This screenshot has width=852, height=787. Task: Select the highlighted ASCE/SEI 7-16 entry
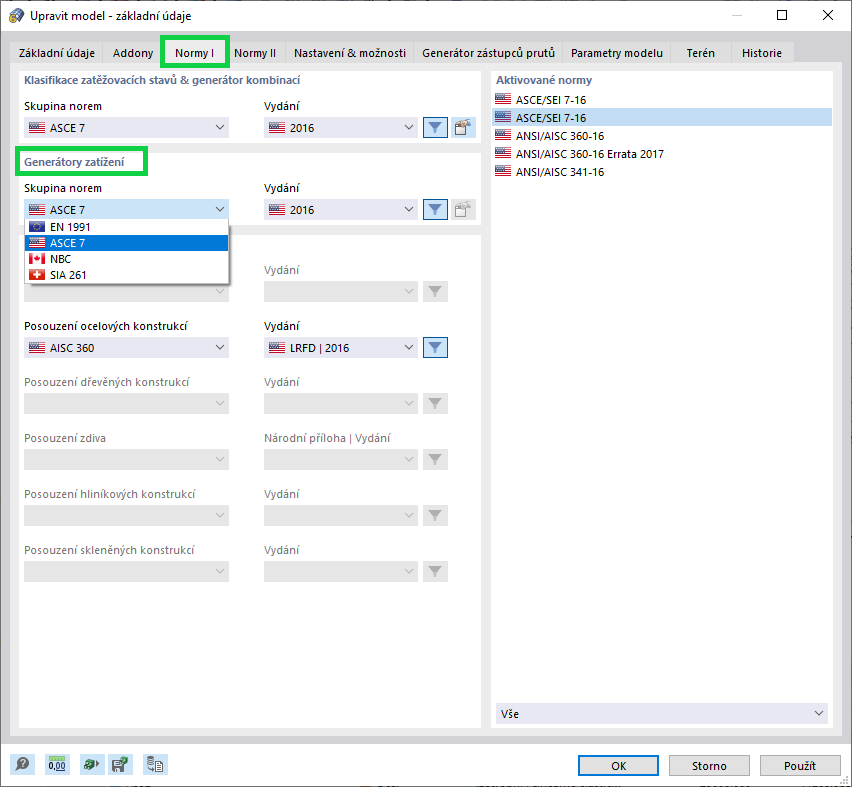[662, 117]
